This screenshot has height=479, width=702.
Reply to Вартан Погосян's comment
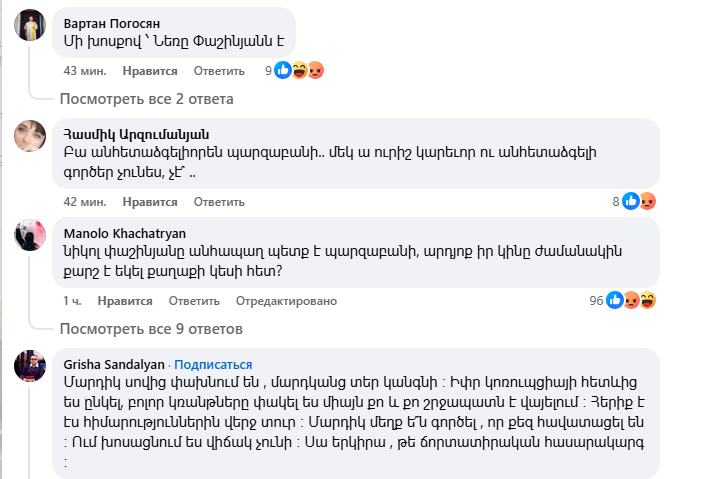(x=219, y=71)
